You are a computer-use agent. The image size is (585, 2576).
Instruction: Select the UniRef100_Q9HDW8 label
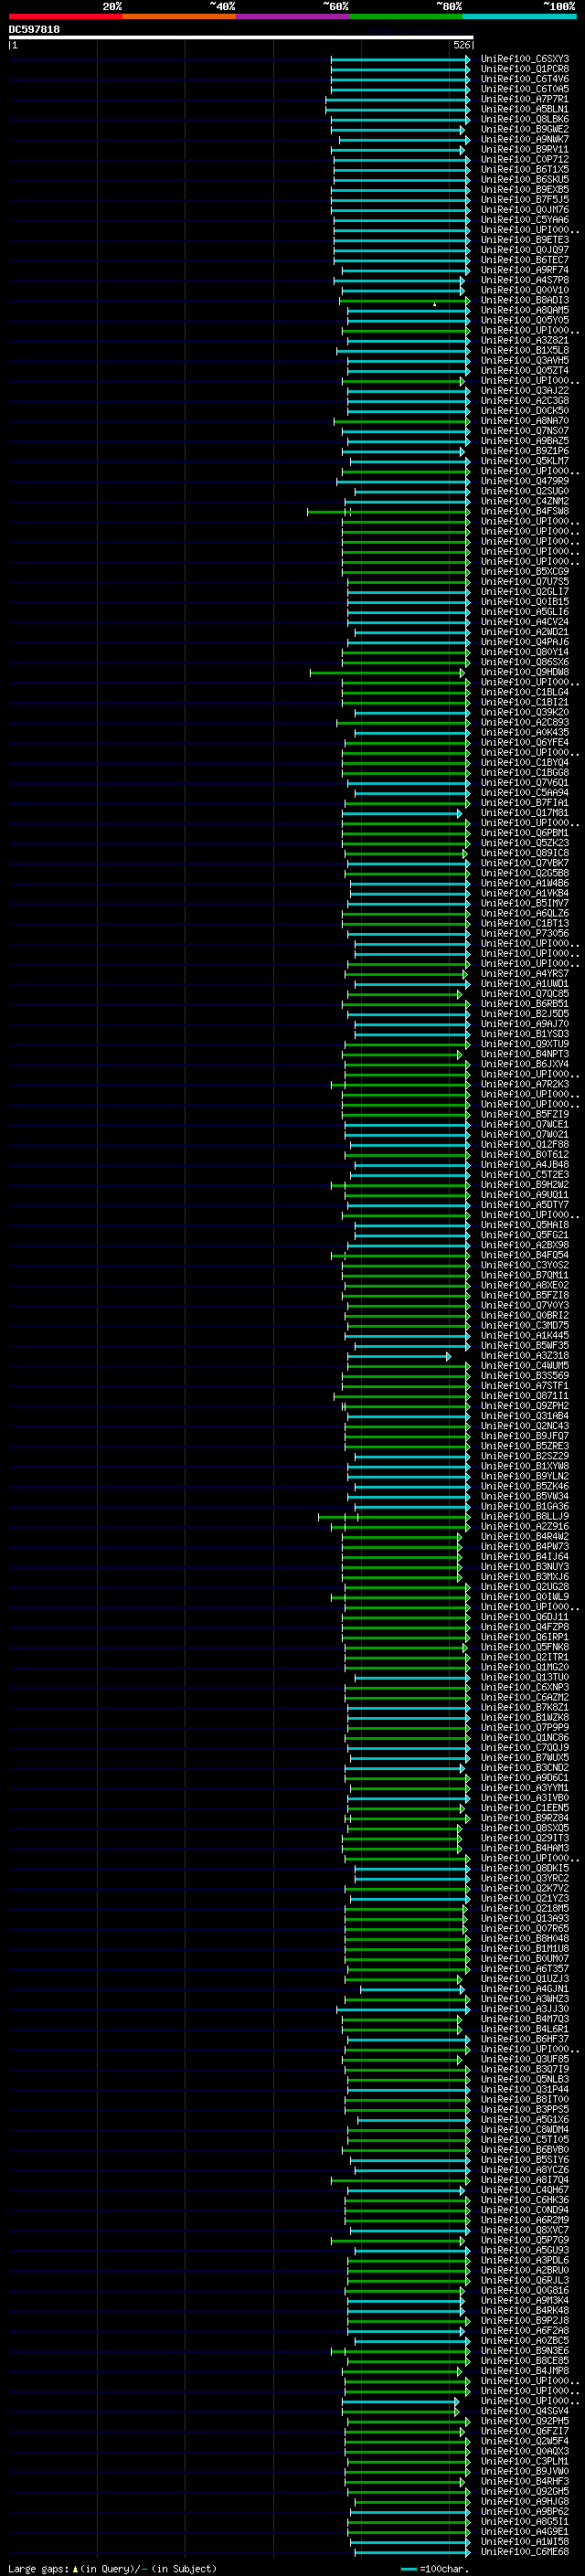[x=524, y=672]
